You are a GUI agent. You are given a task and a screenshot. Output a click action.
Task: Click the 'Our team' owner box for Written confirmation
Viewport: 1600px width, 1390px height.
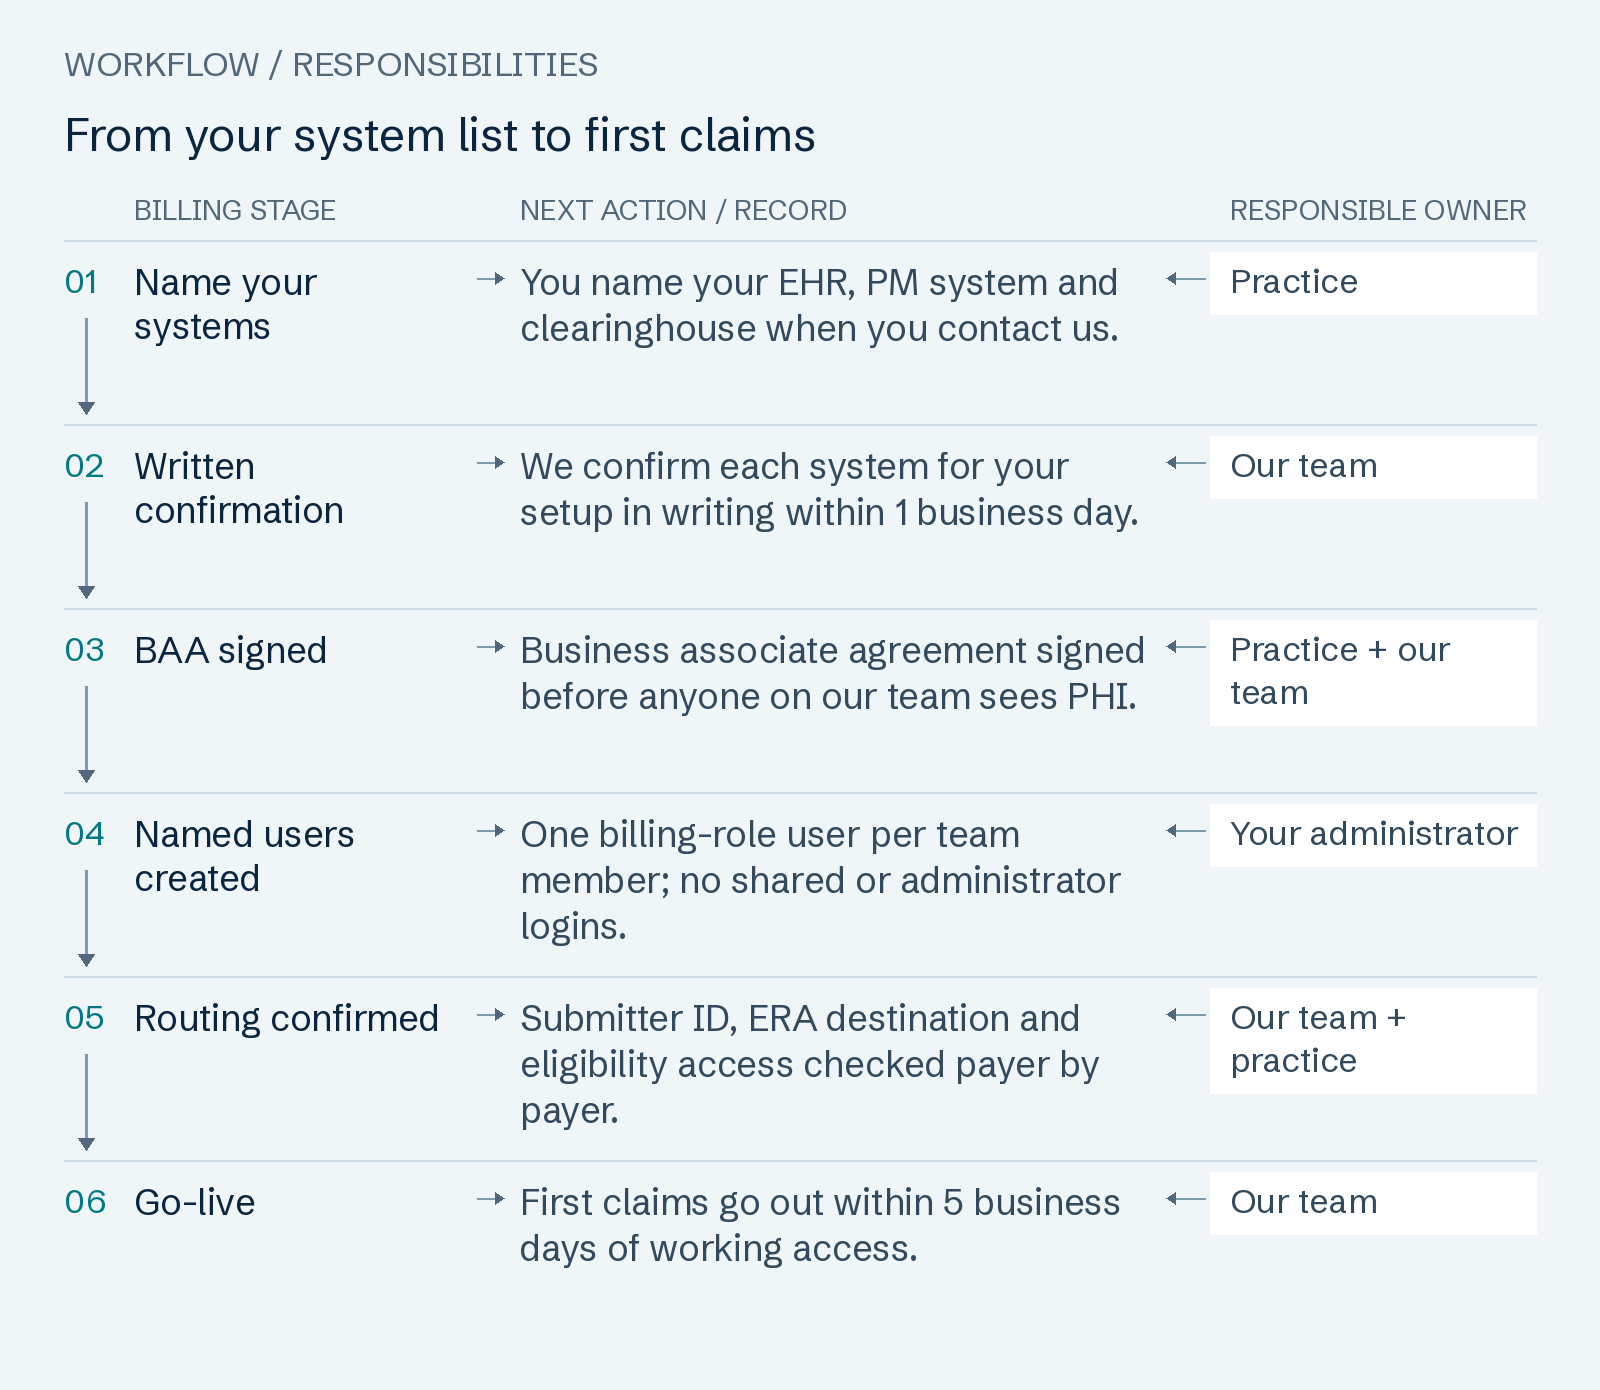1373,467
